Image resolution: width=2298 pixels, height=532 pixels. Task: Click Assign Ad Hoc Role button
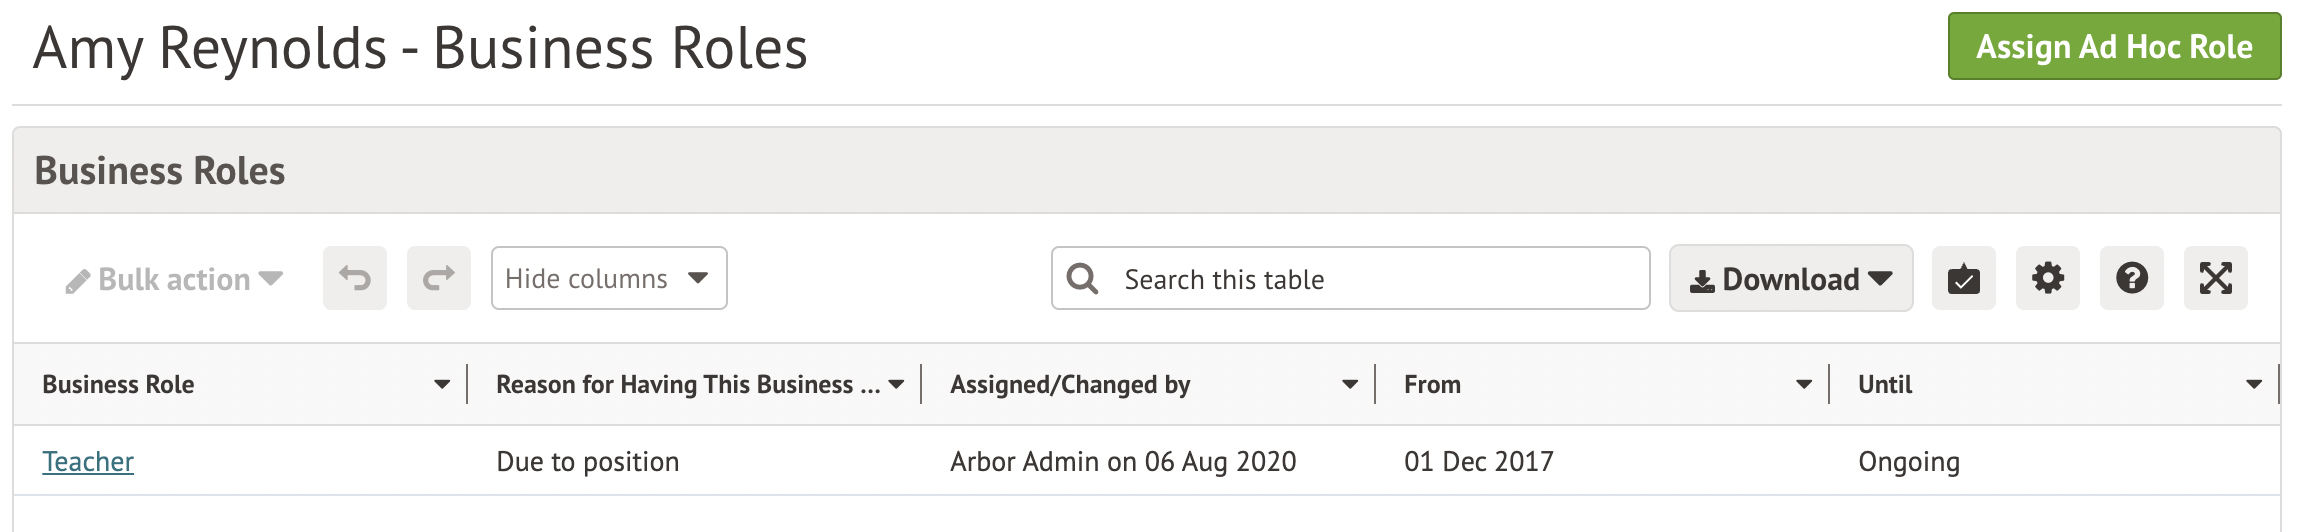click(2113, 46)
